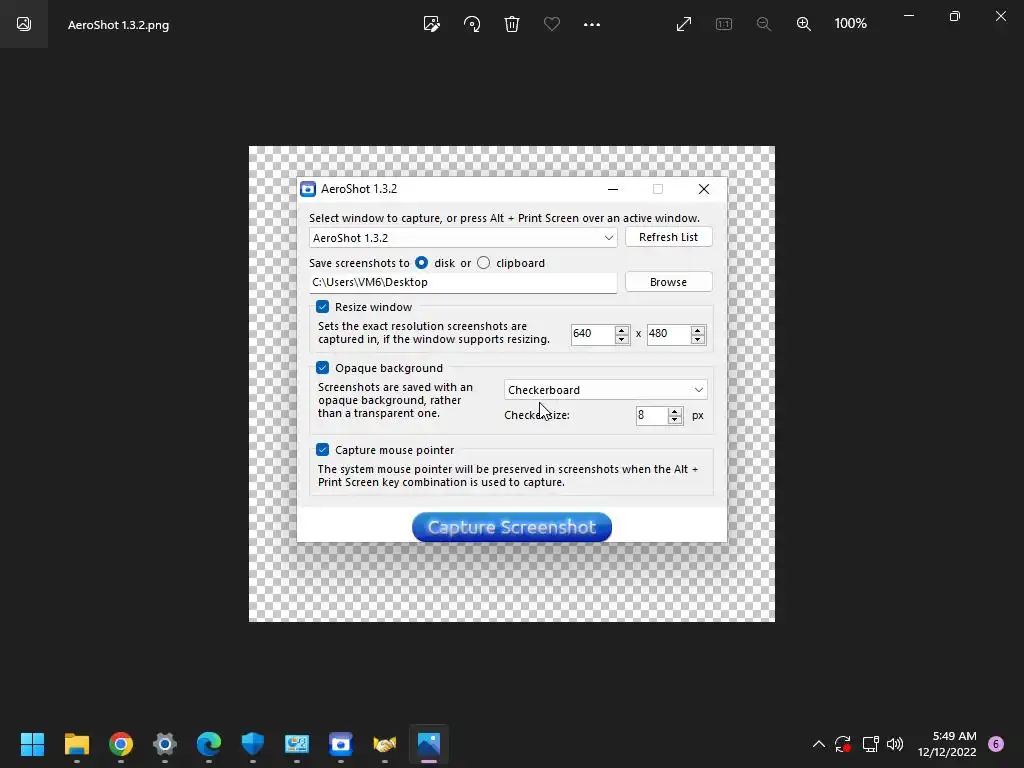Click the C:\Users\VM6\Desktop path field
The image size is (1024, 768).
click(463, 282)
